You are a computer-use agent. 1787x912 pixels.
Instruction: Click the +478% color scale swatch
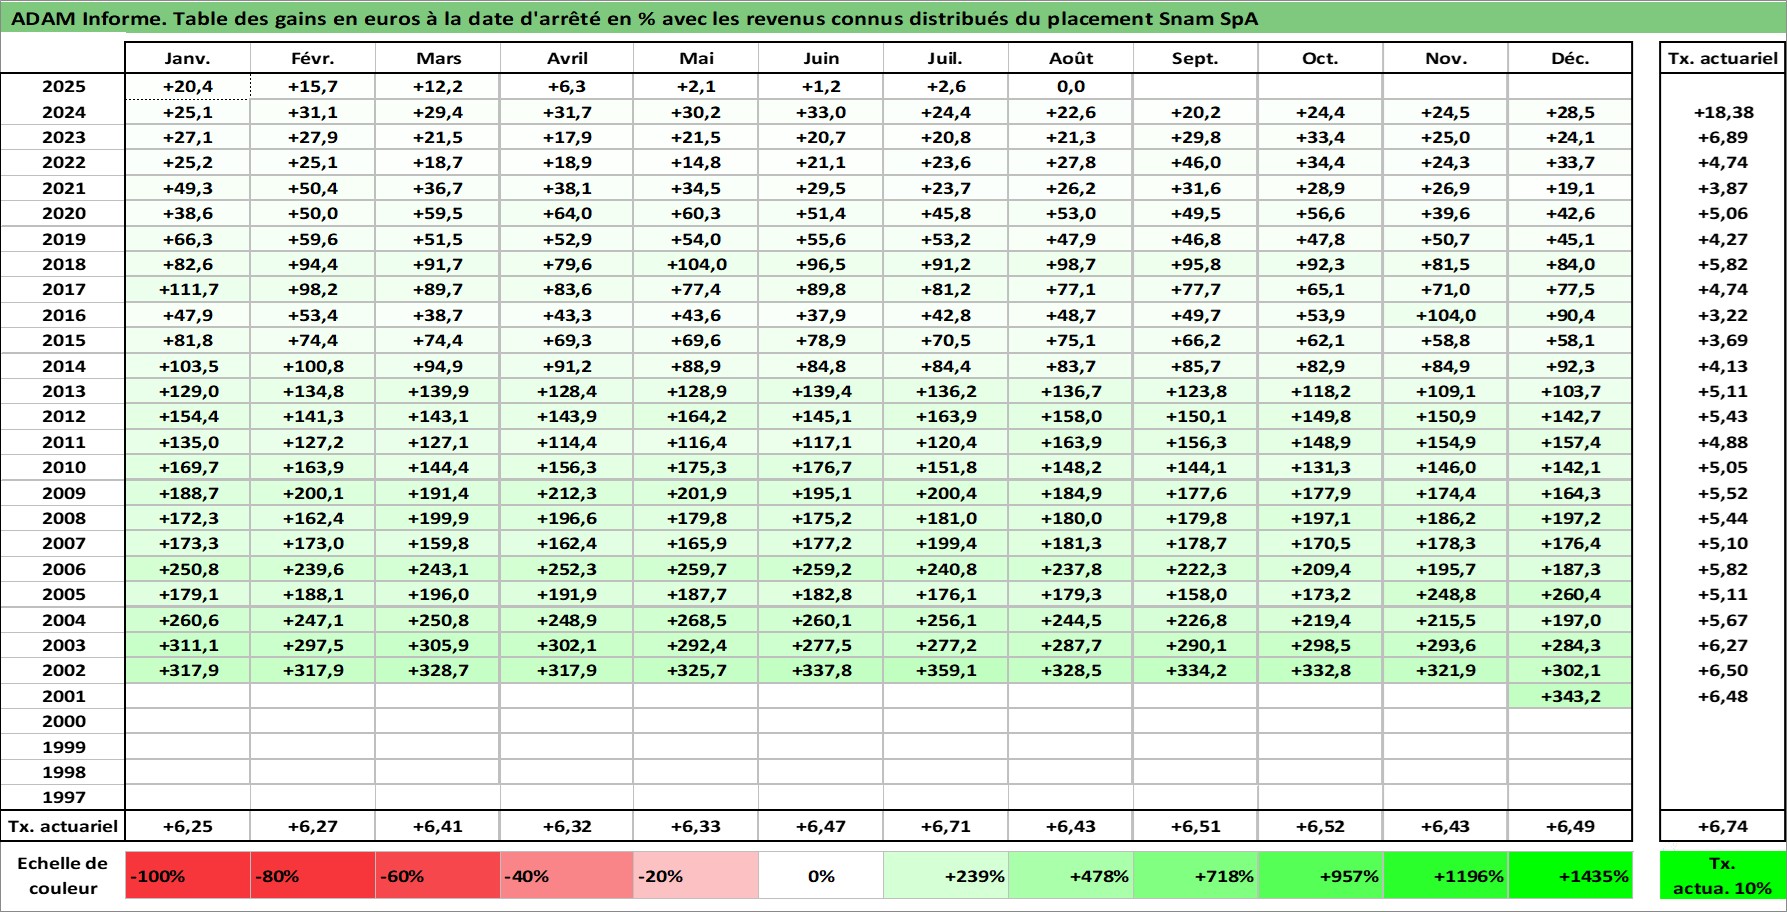[1070, 876]
